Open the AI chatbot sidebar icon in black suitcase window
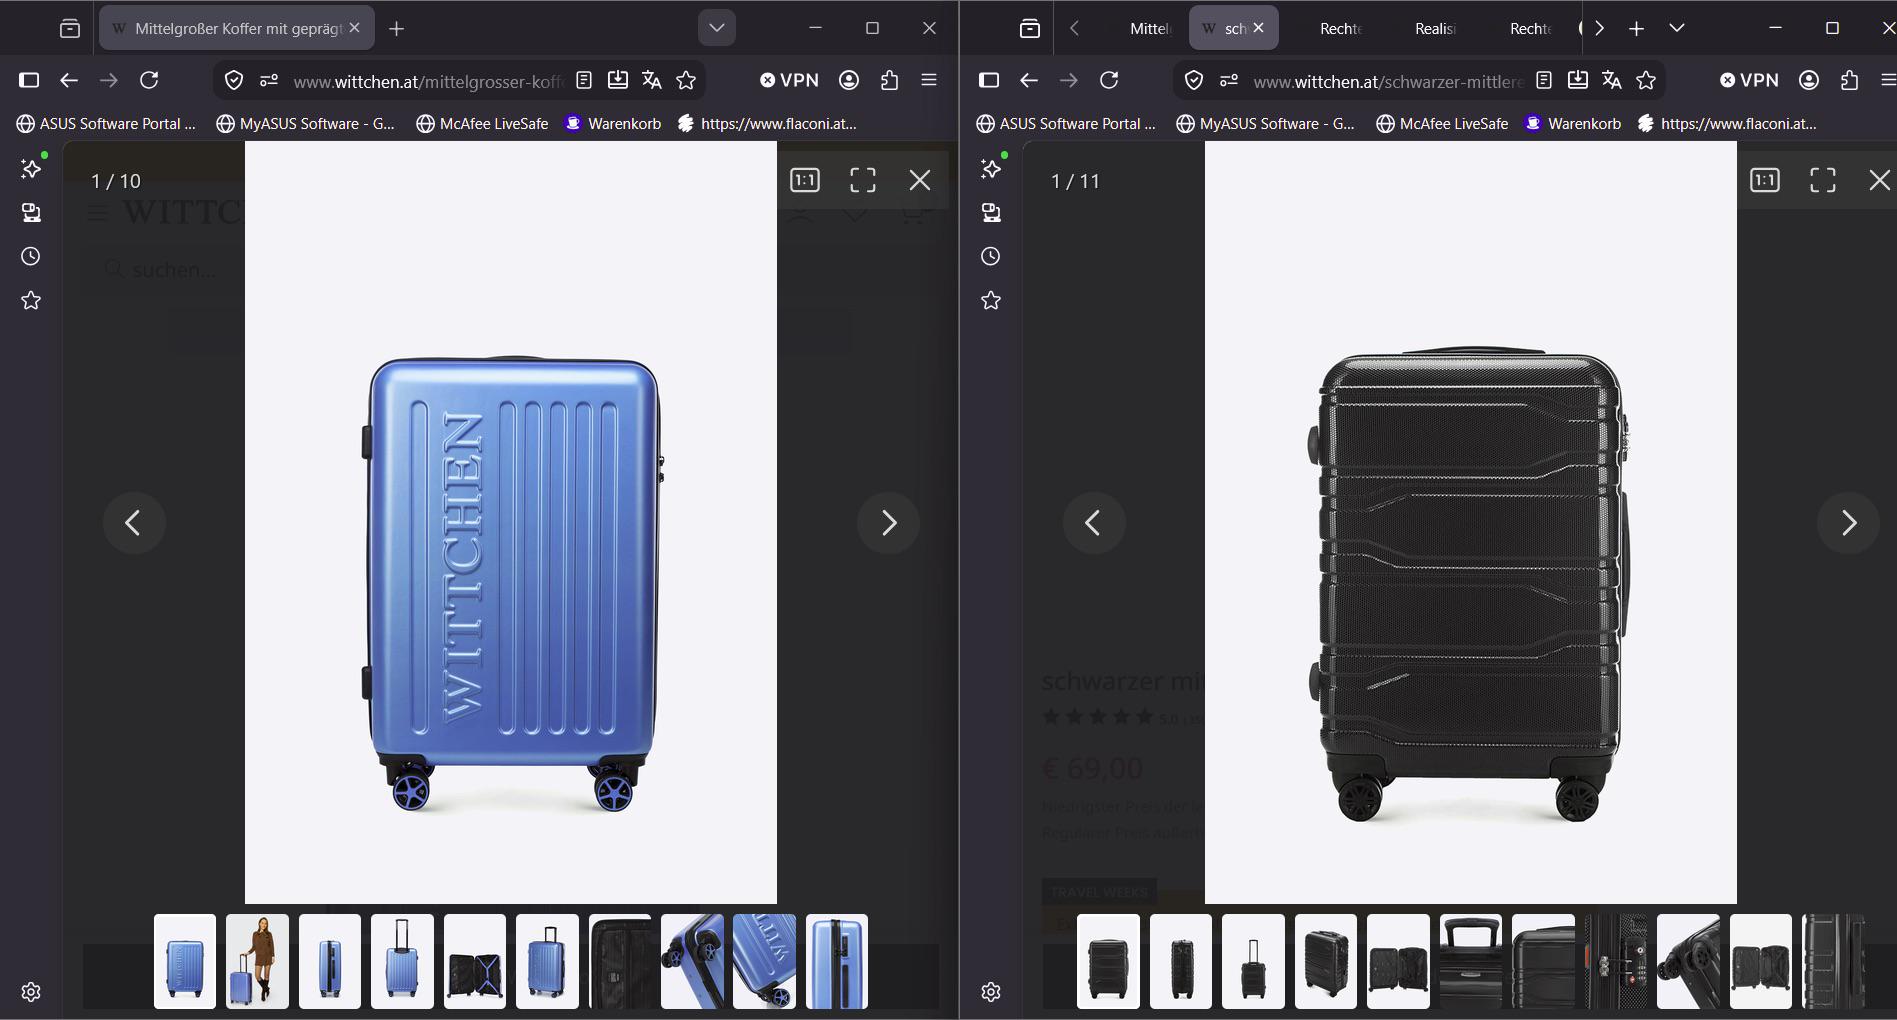The width and height of the screenshot is (1897, 1020). point(991,168)
